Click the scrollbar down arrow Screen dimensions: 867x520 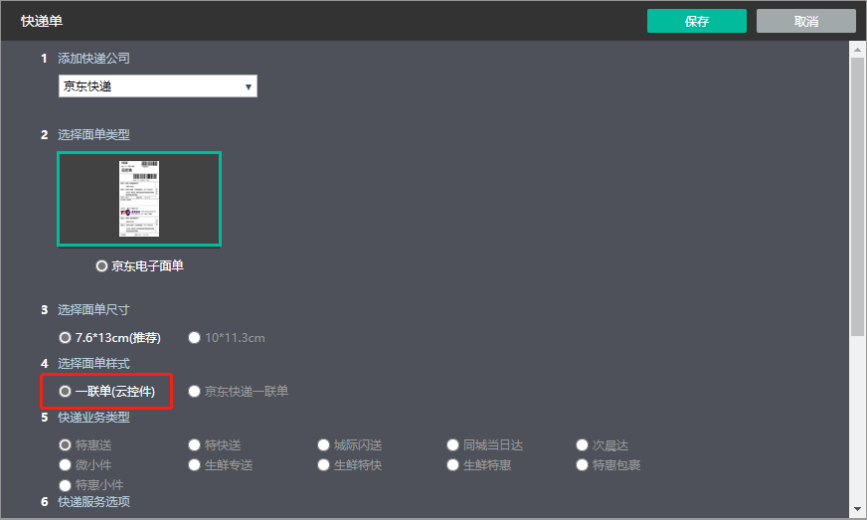tap(857, 509)
